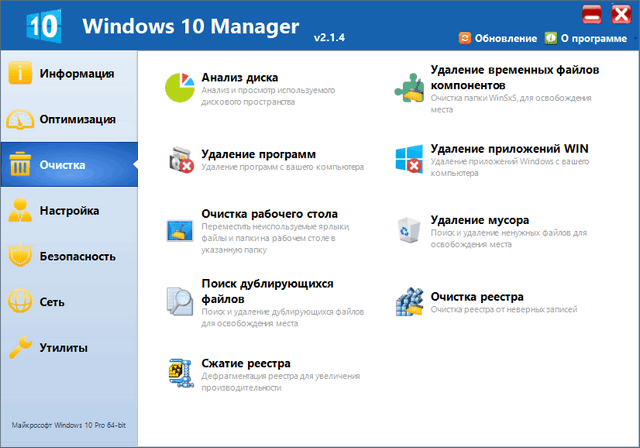Click the green puzzle component cleanup icon
The height and width of the screenshot is (448, 640).
tap(409, 87)
